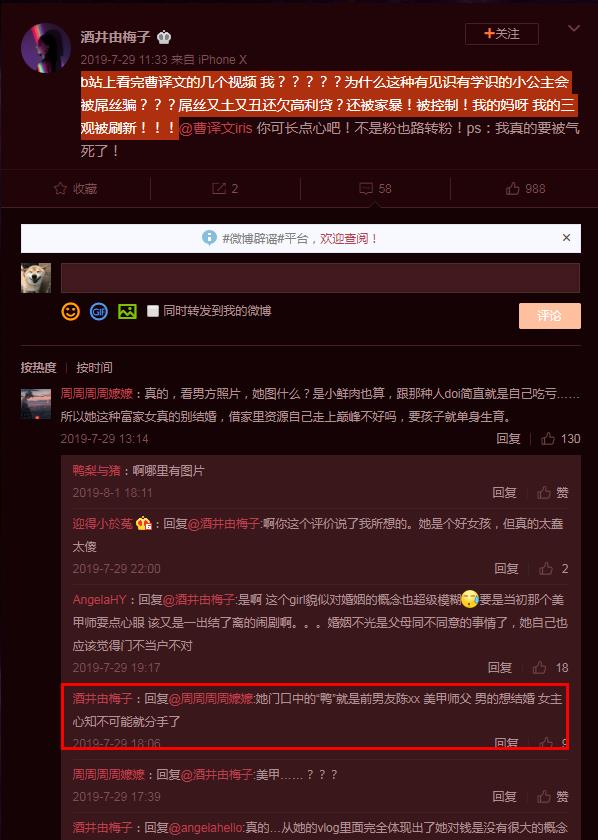Open the GIF picker icon

99,311
